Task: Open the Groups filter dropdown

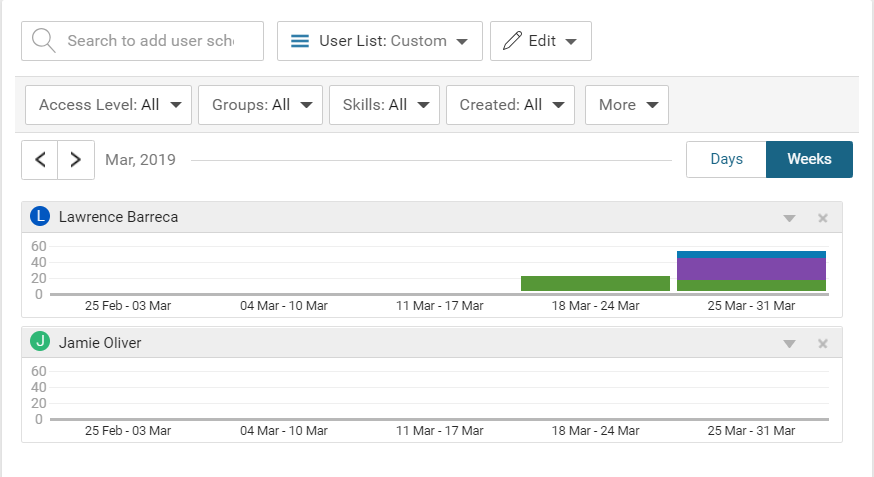Action: pos(260,105)
